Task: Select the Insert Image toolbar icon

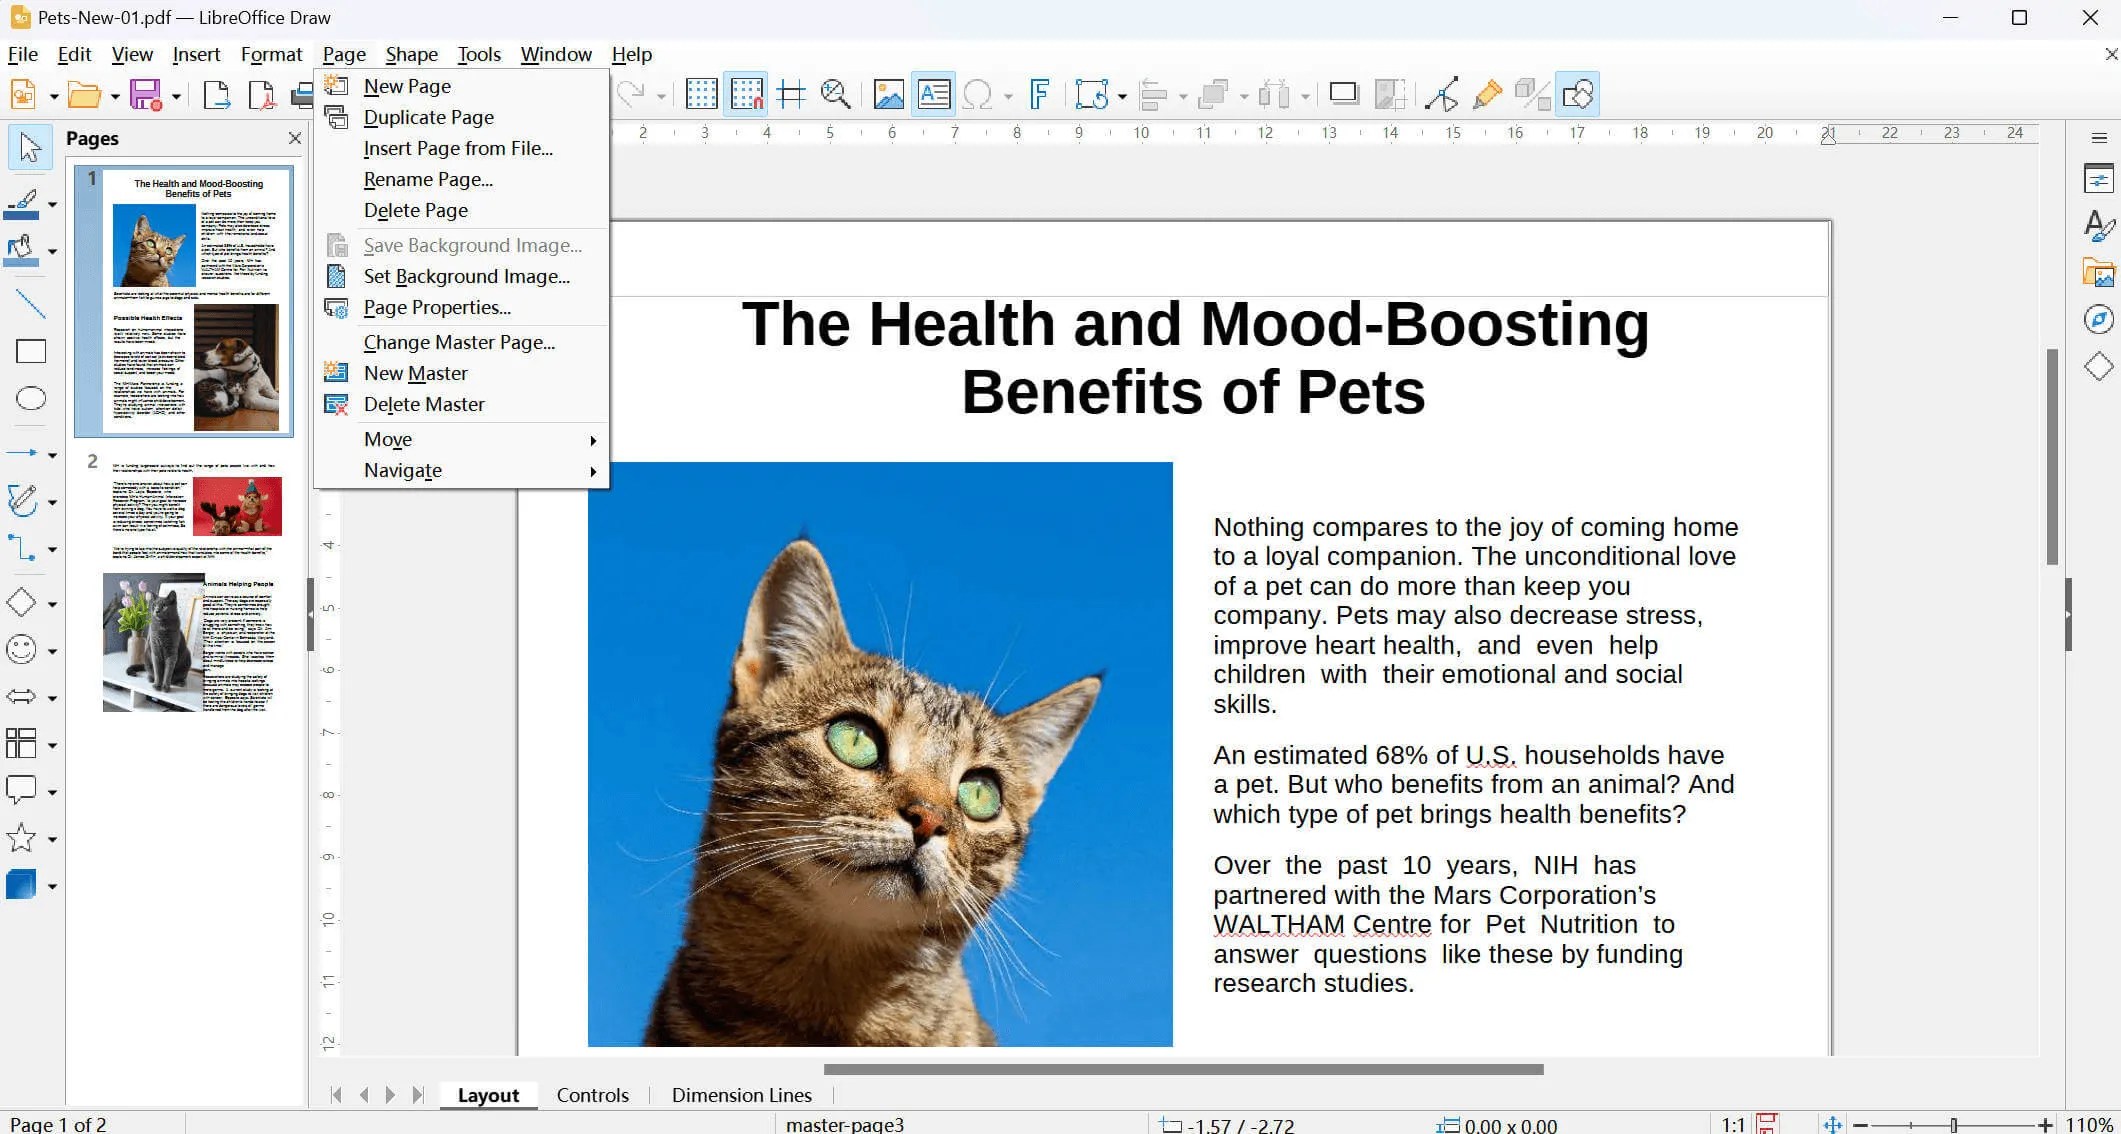Action: 889,93
